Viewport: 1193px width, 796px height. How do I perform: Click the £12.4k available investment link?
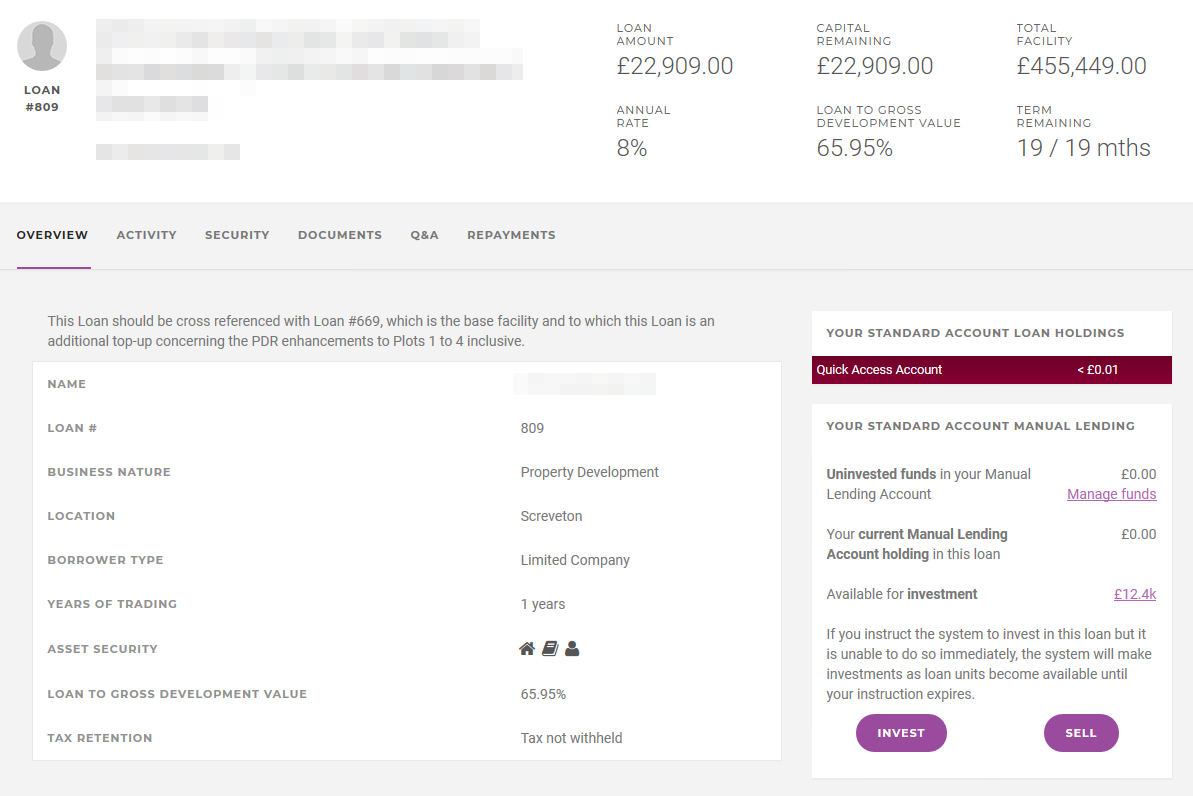coord(1134,594)
